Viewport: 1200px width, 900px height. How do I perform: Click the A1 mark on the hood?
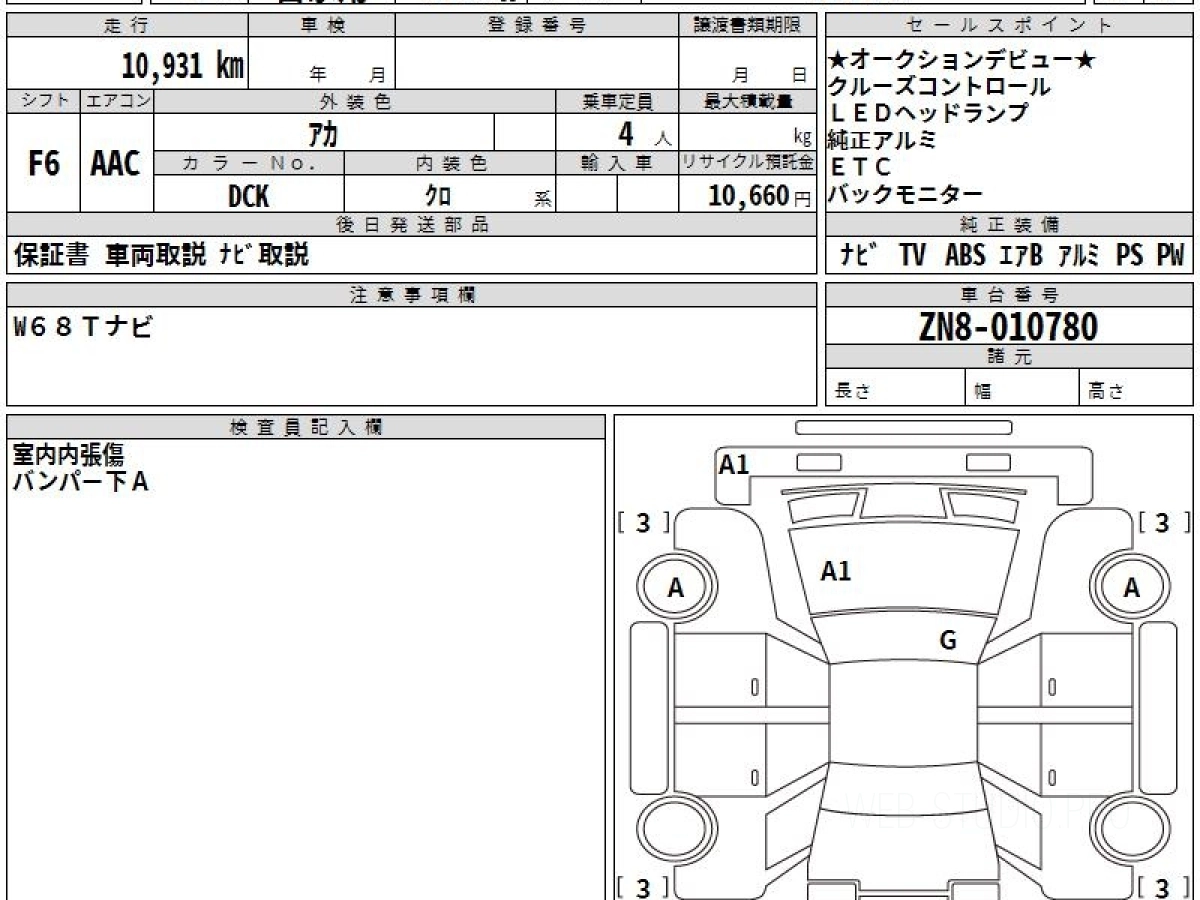[835, 571]
